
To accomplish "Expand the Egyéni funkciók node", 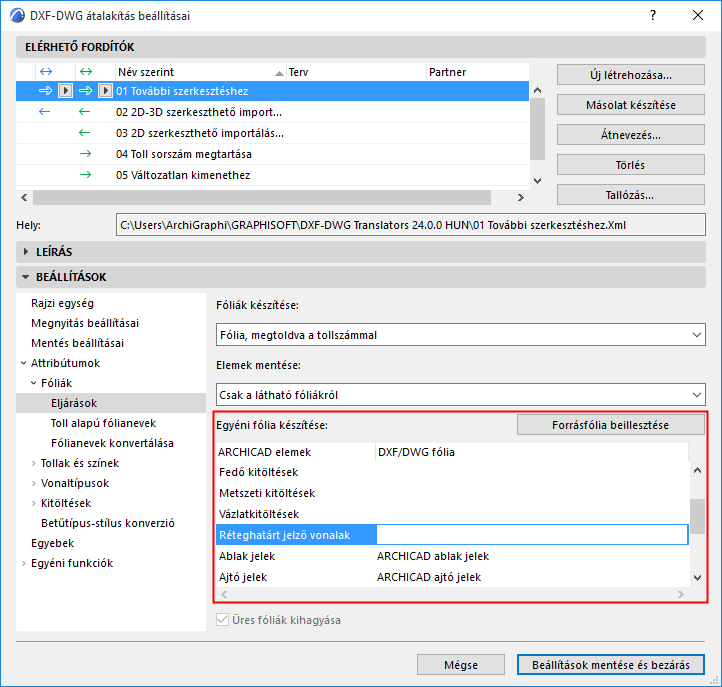I will click(23, 563).
